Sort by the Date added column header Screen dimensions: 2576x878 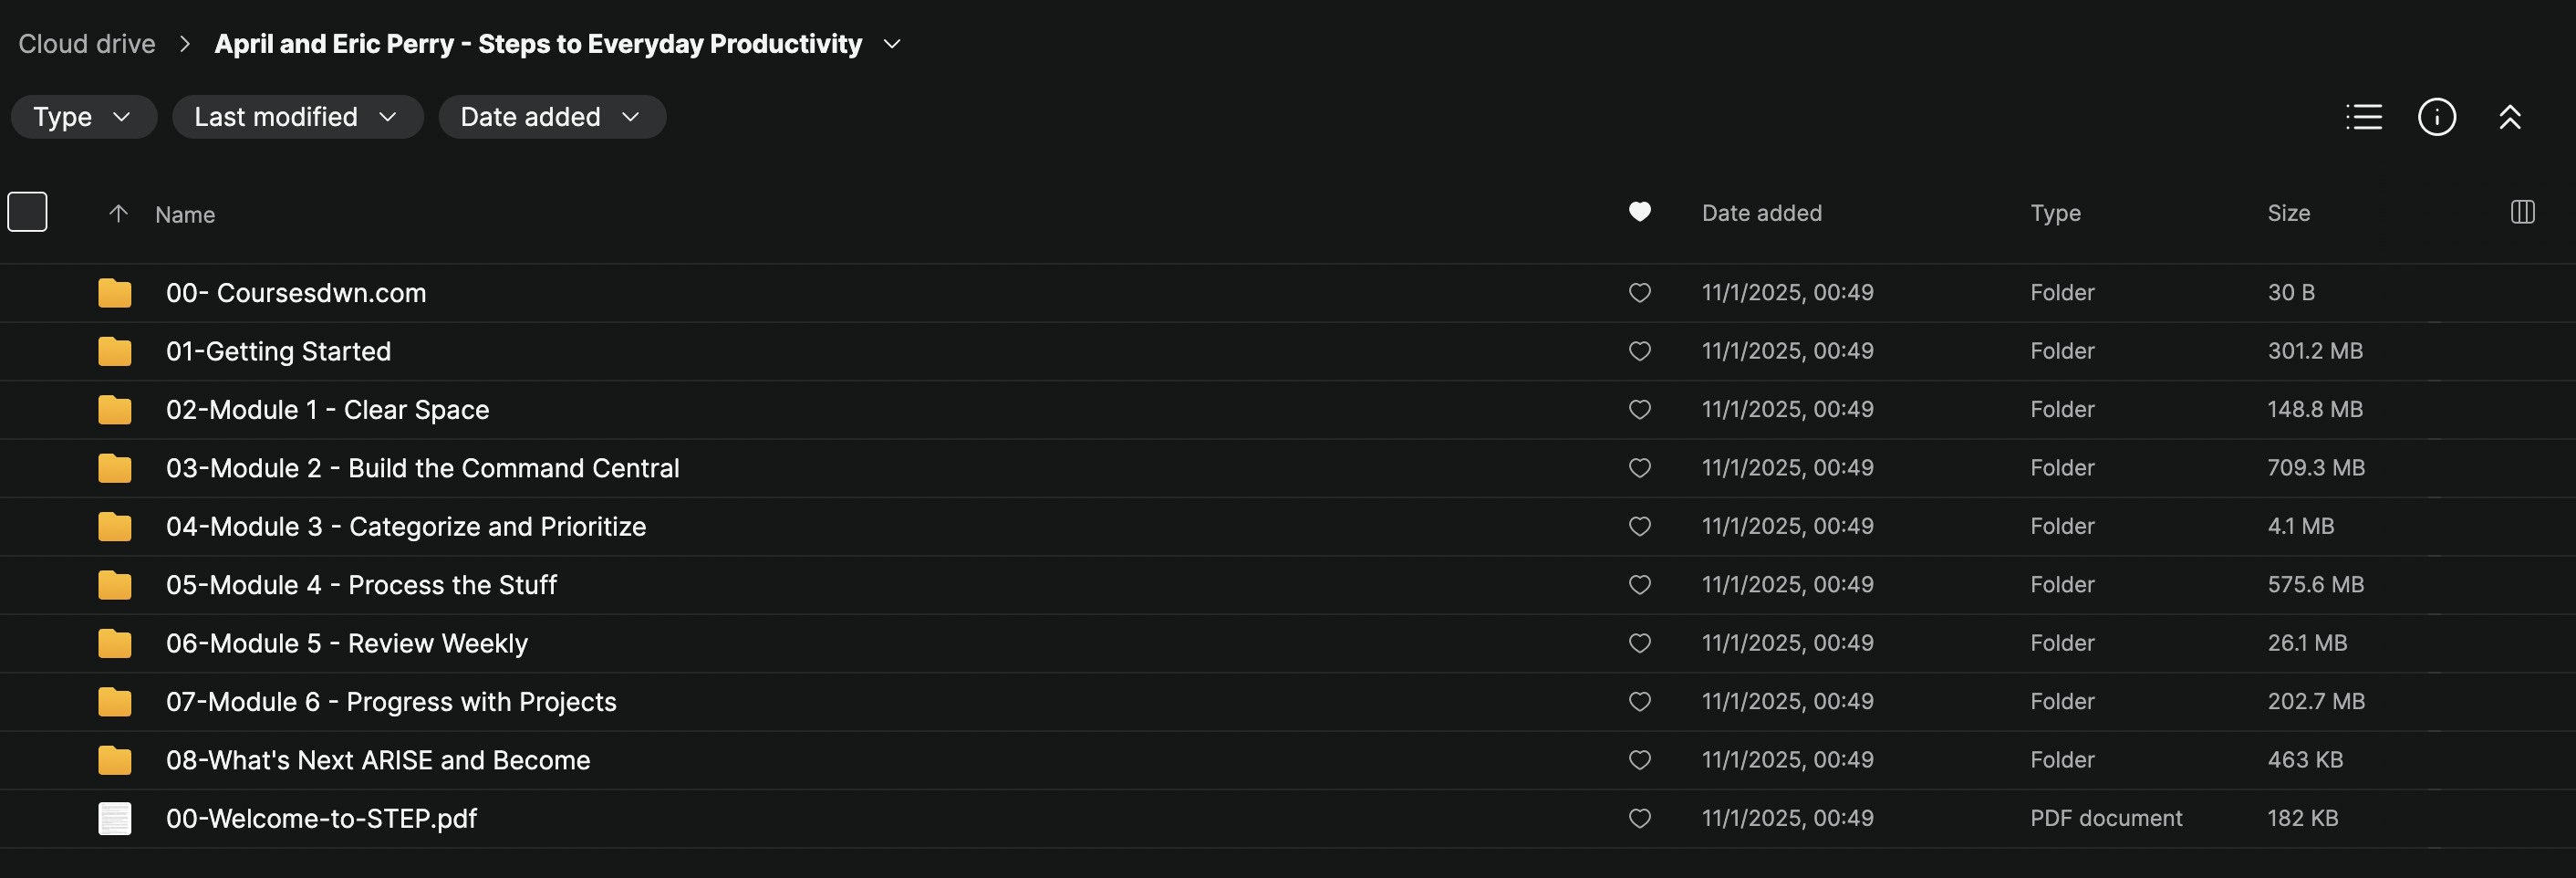[x=1761, y=213]
